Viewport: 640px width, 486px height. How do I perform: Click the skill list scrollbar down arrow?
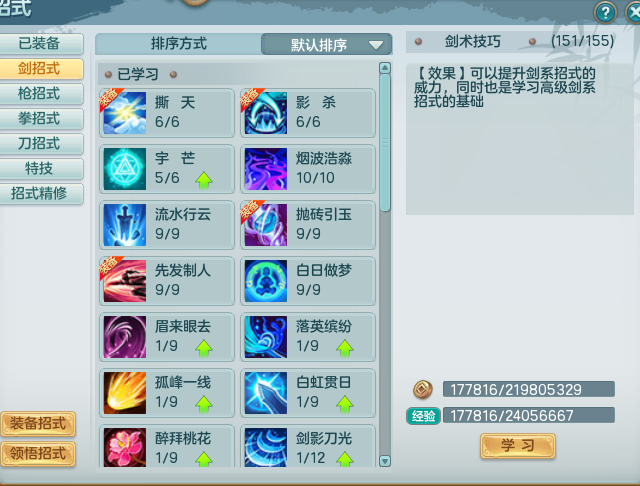coord(384,461)
